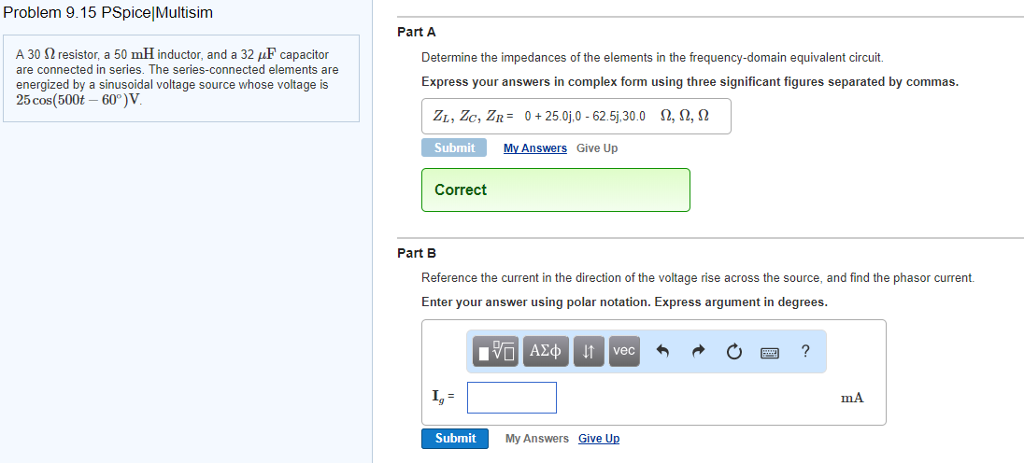The width and height of the screenshot is (1024, 463).
Task: Click the greyed Part A Submit button
Action: (x=454, y=148)
